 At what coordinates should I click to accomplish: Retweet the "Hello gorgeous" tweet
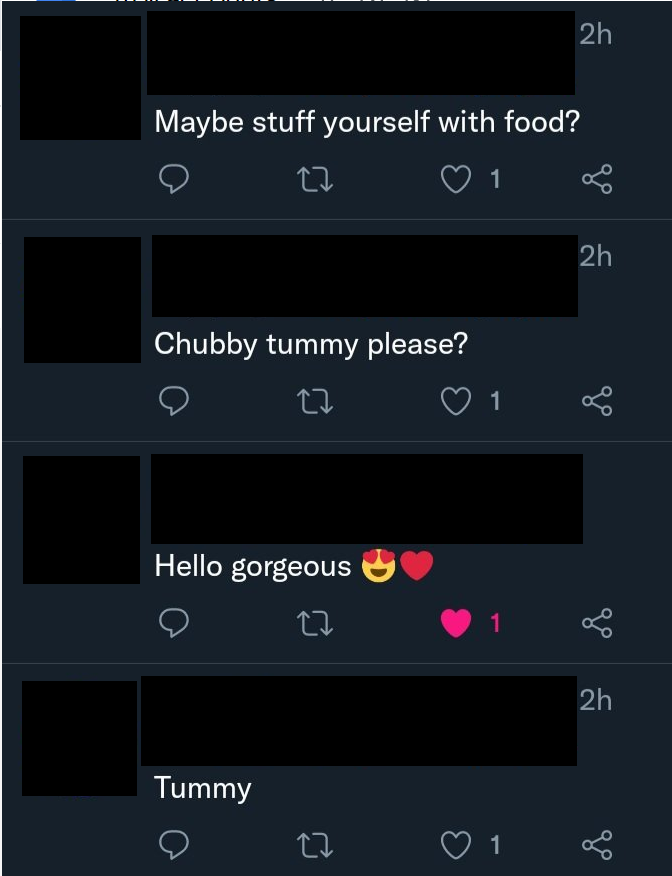point(316,624)
